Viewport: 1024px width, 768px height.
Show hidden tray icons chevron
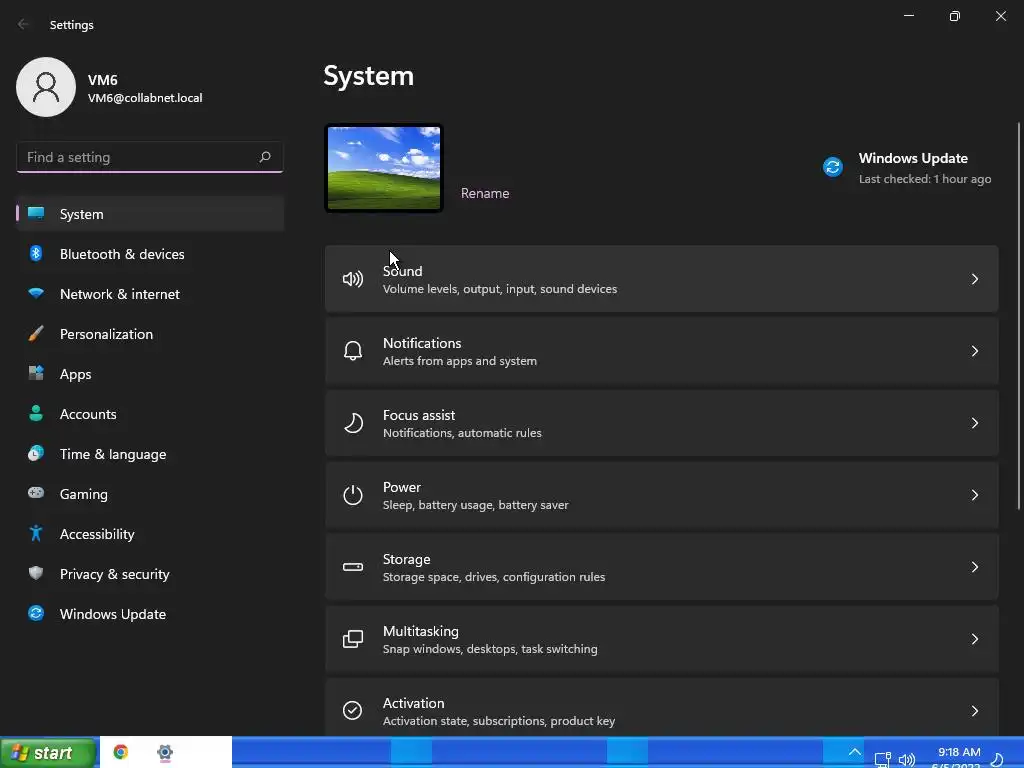point(854,752)
